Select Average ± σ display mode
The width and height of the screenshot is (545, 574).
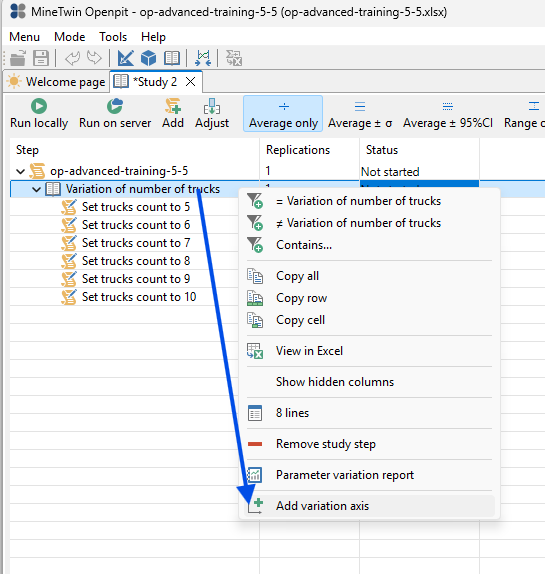coord(360,114)
